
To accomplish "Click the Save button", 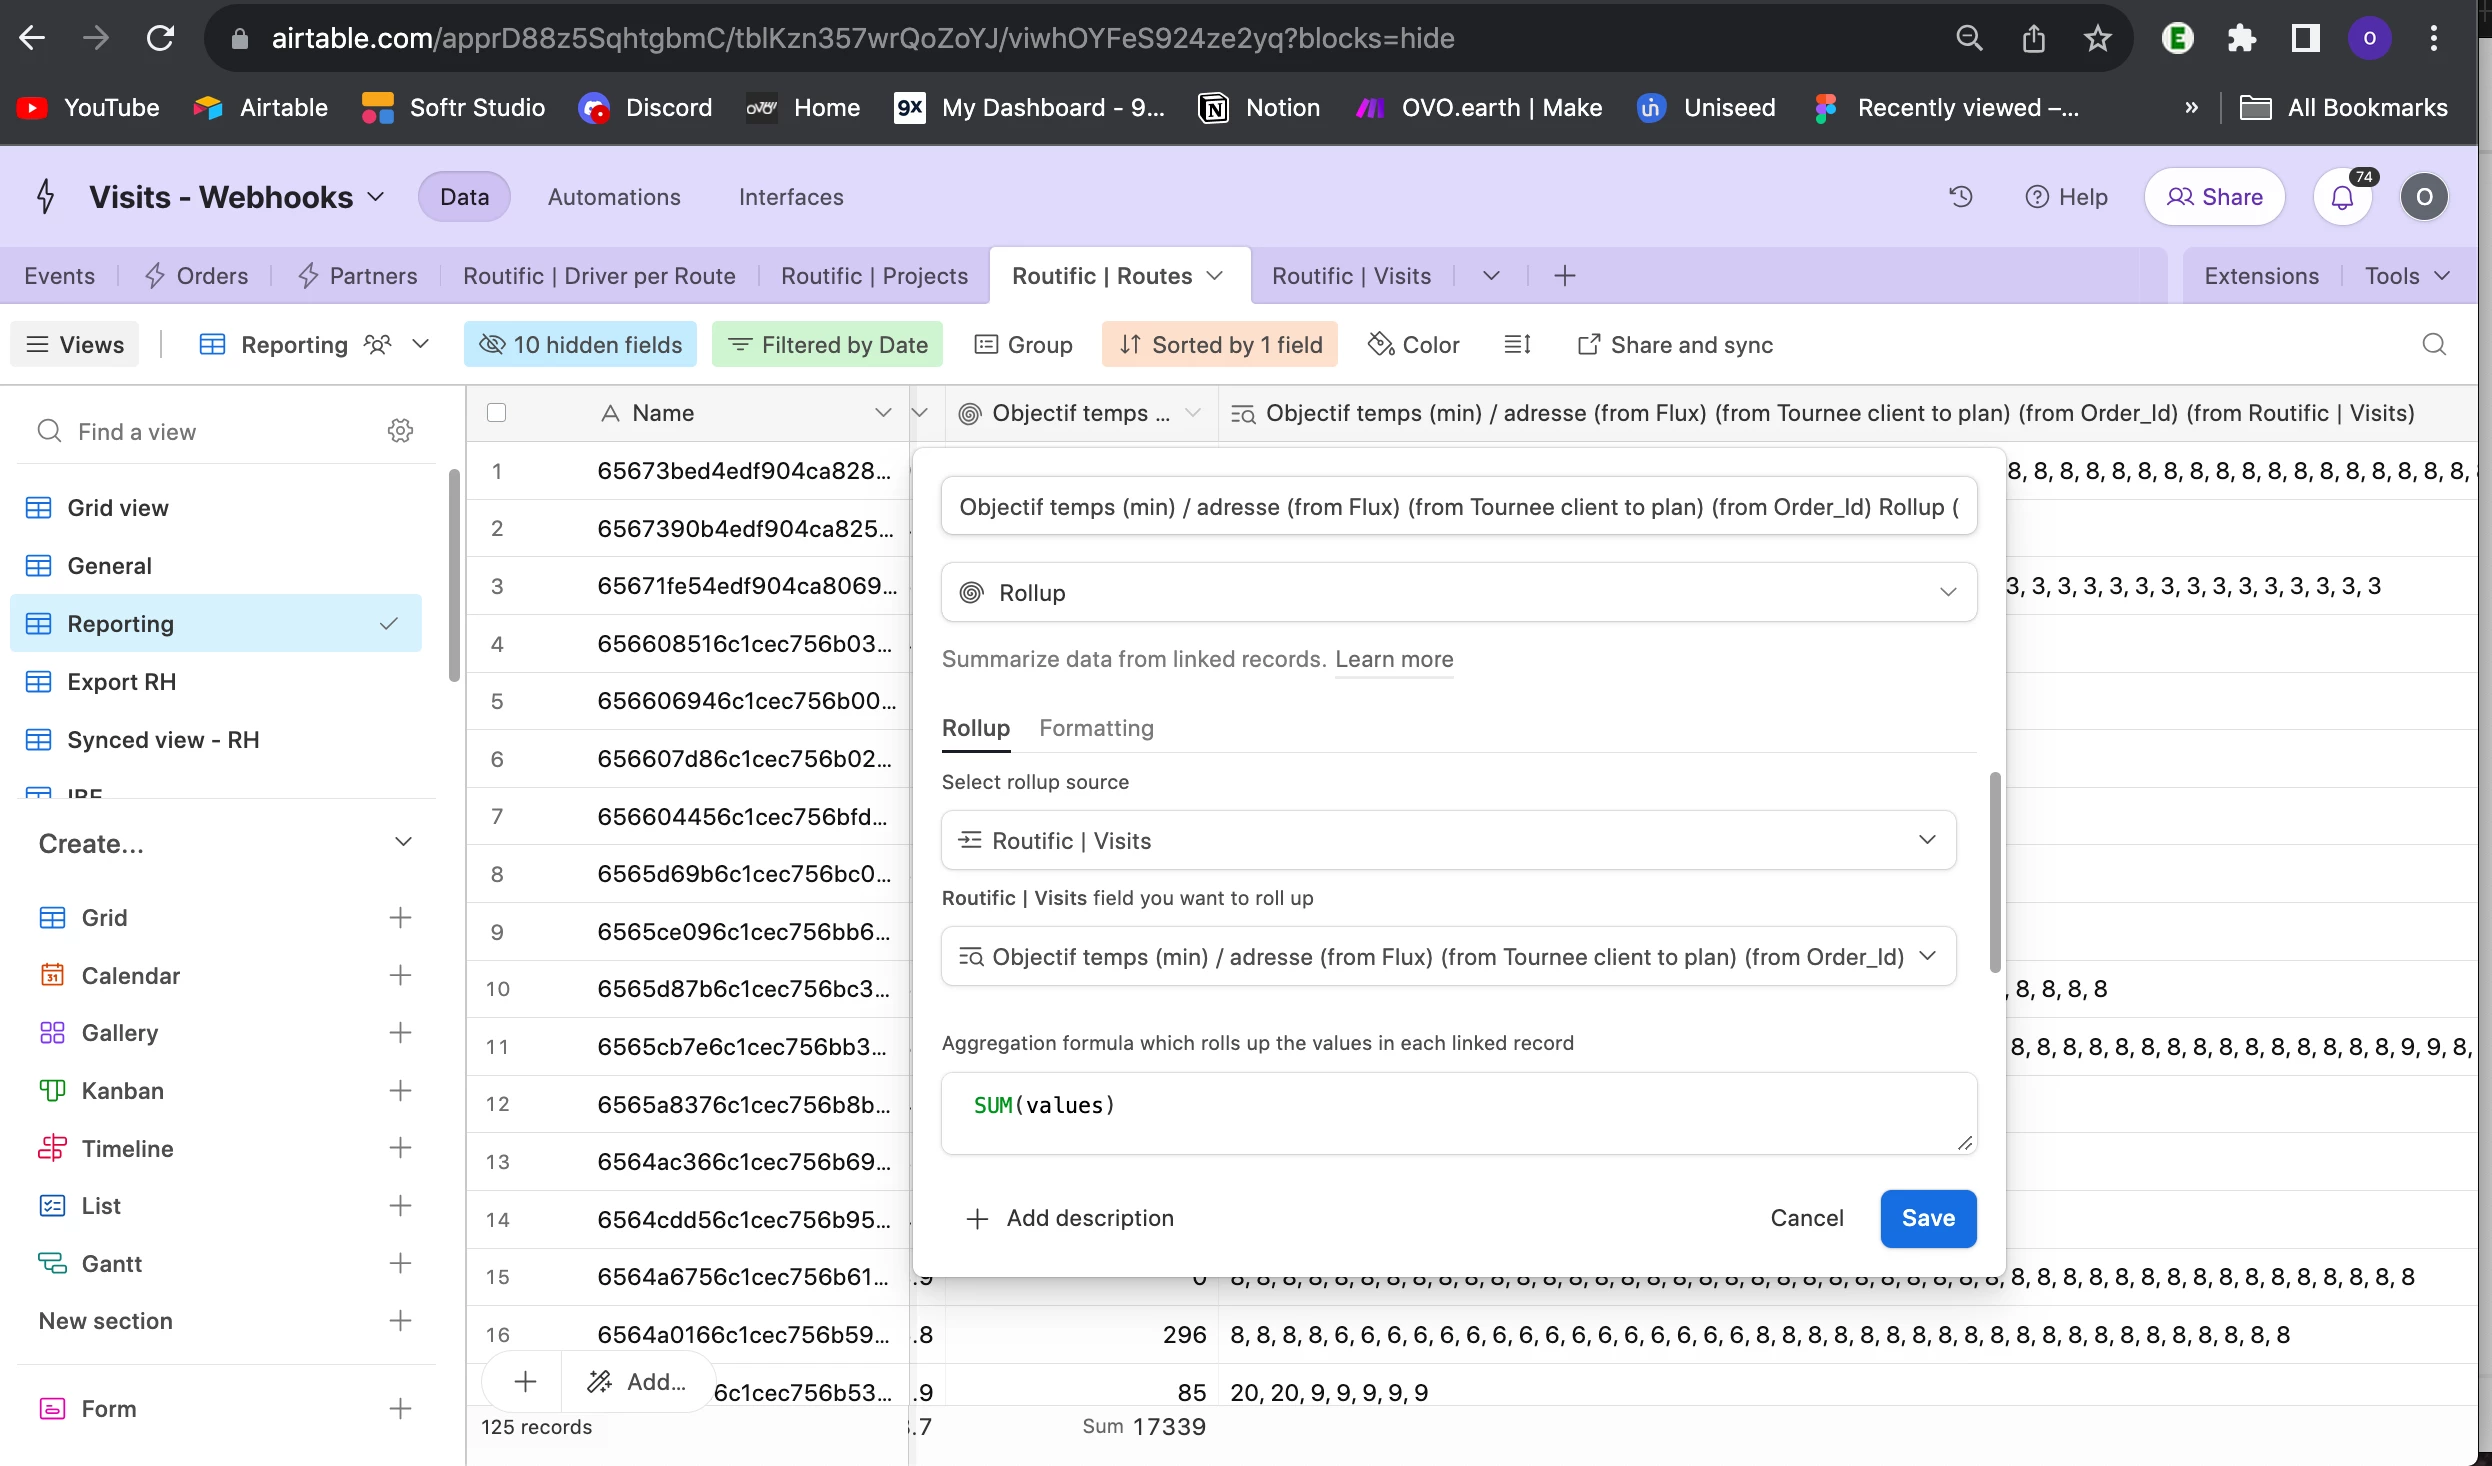I will click(x=1927, y=1218).
